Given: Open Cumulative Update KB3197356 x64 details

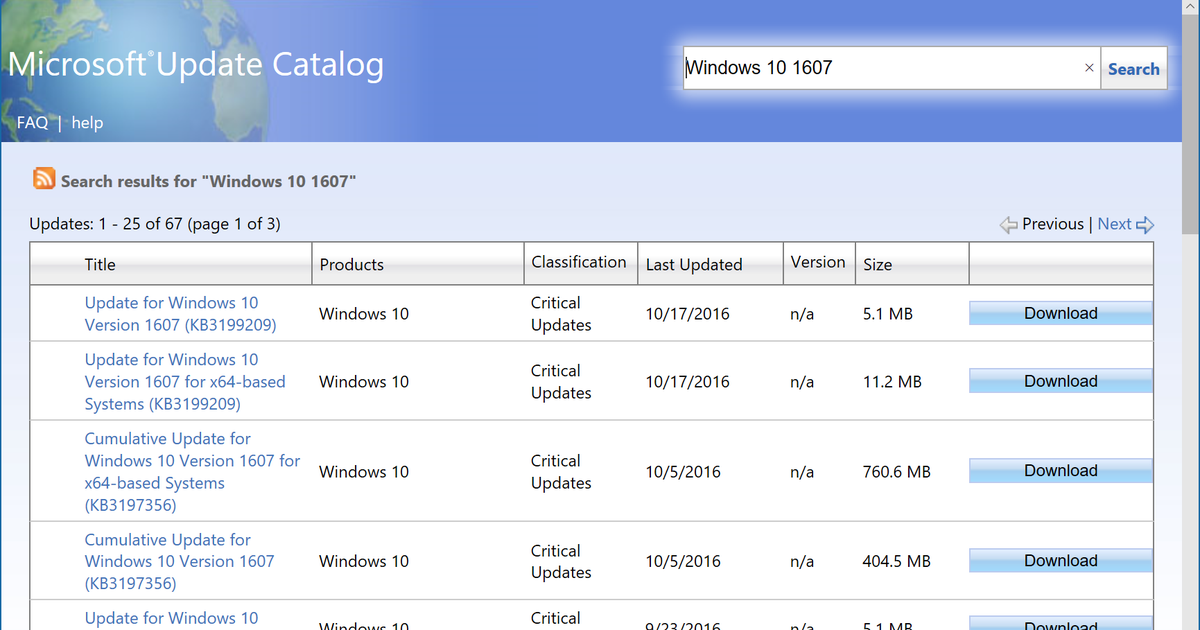Looking at the screenshot, I should (x=192, y=471).
